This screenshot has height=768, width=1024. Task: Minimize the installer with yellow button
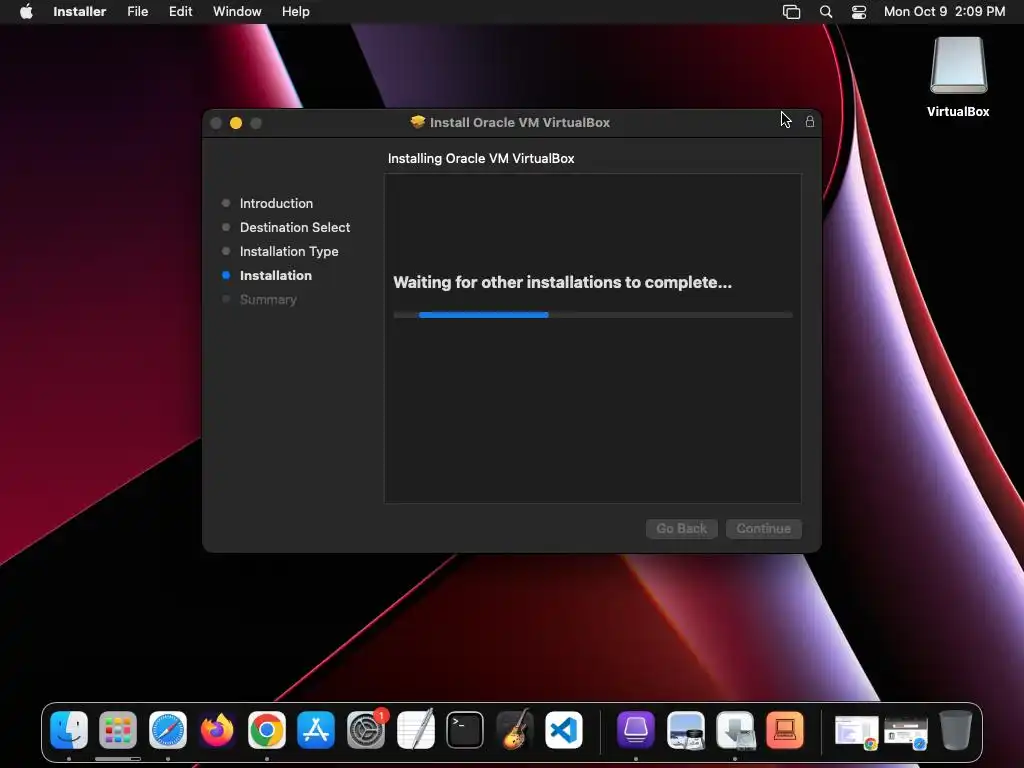[236, 123]
